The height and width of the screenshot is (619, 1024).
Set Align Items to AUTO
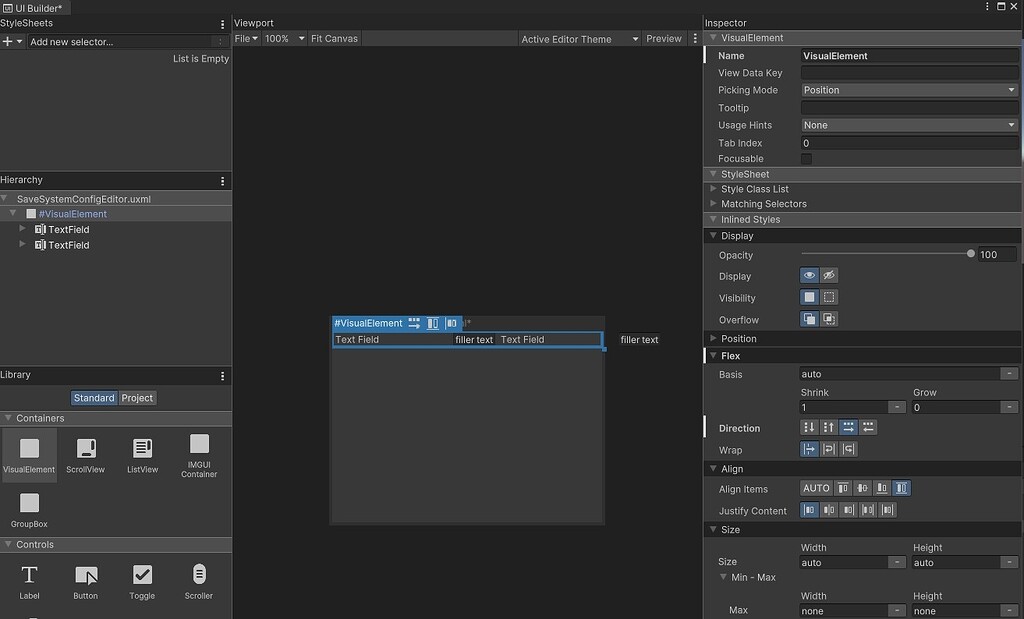(815, 488)
